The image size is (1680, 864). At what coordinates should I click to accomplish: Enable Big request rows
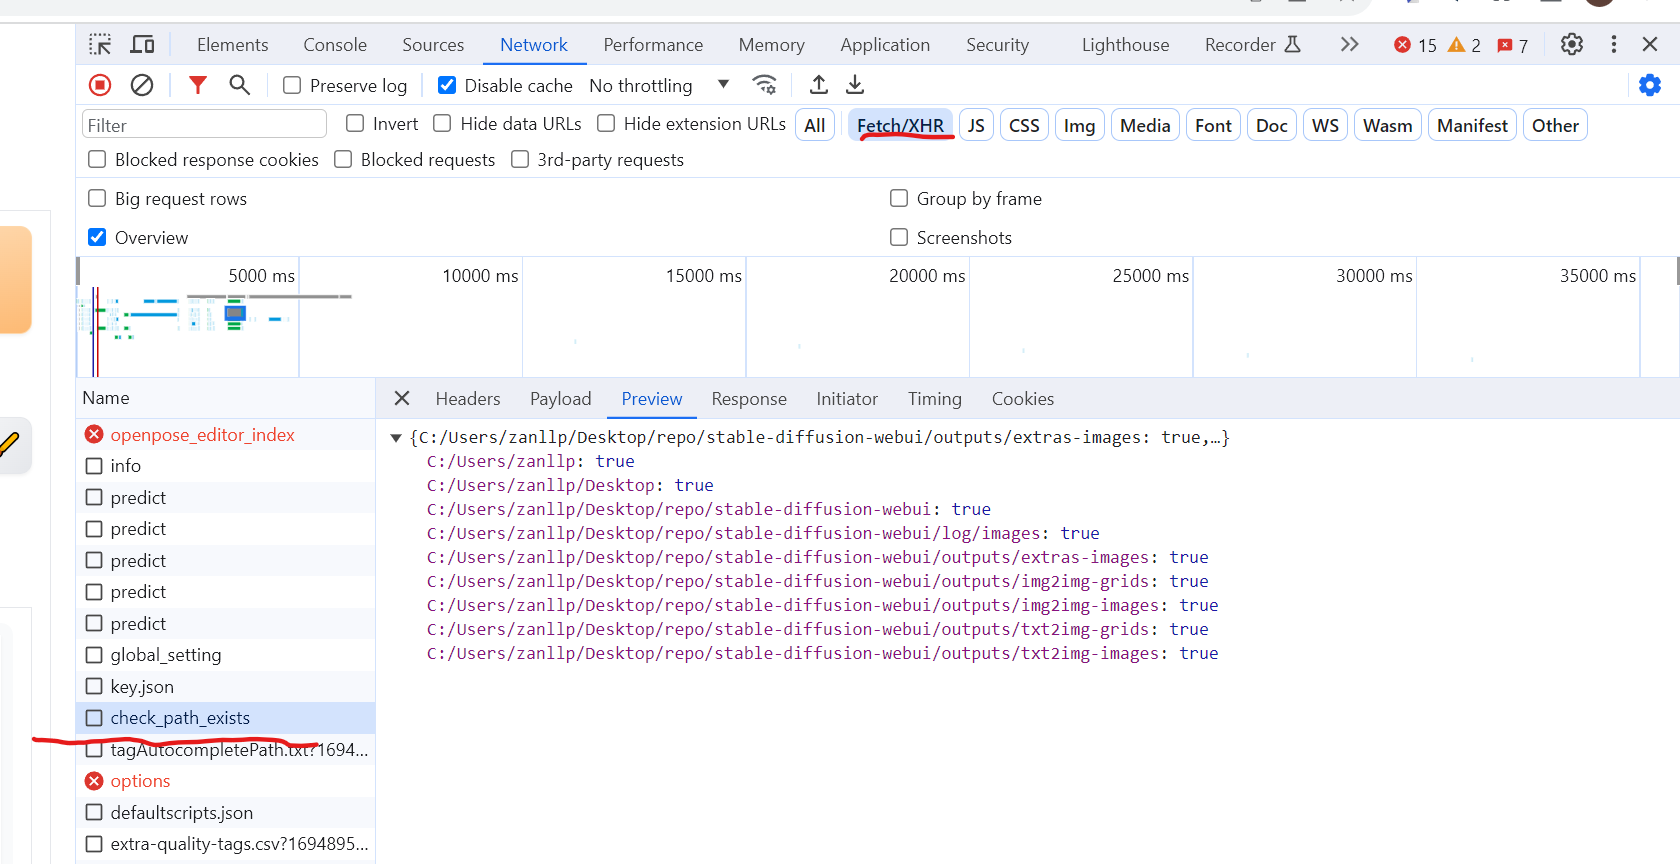97,199
